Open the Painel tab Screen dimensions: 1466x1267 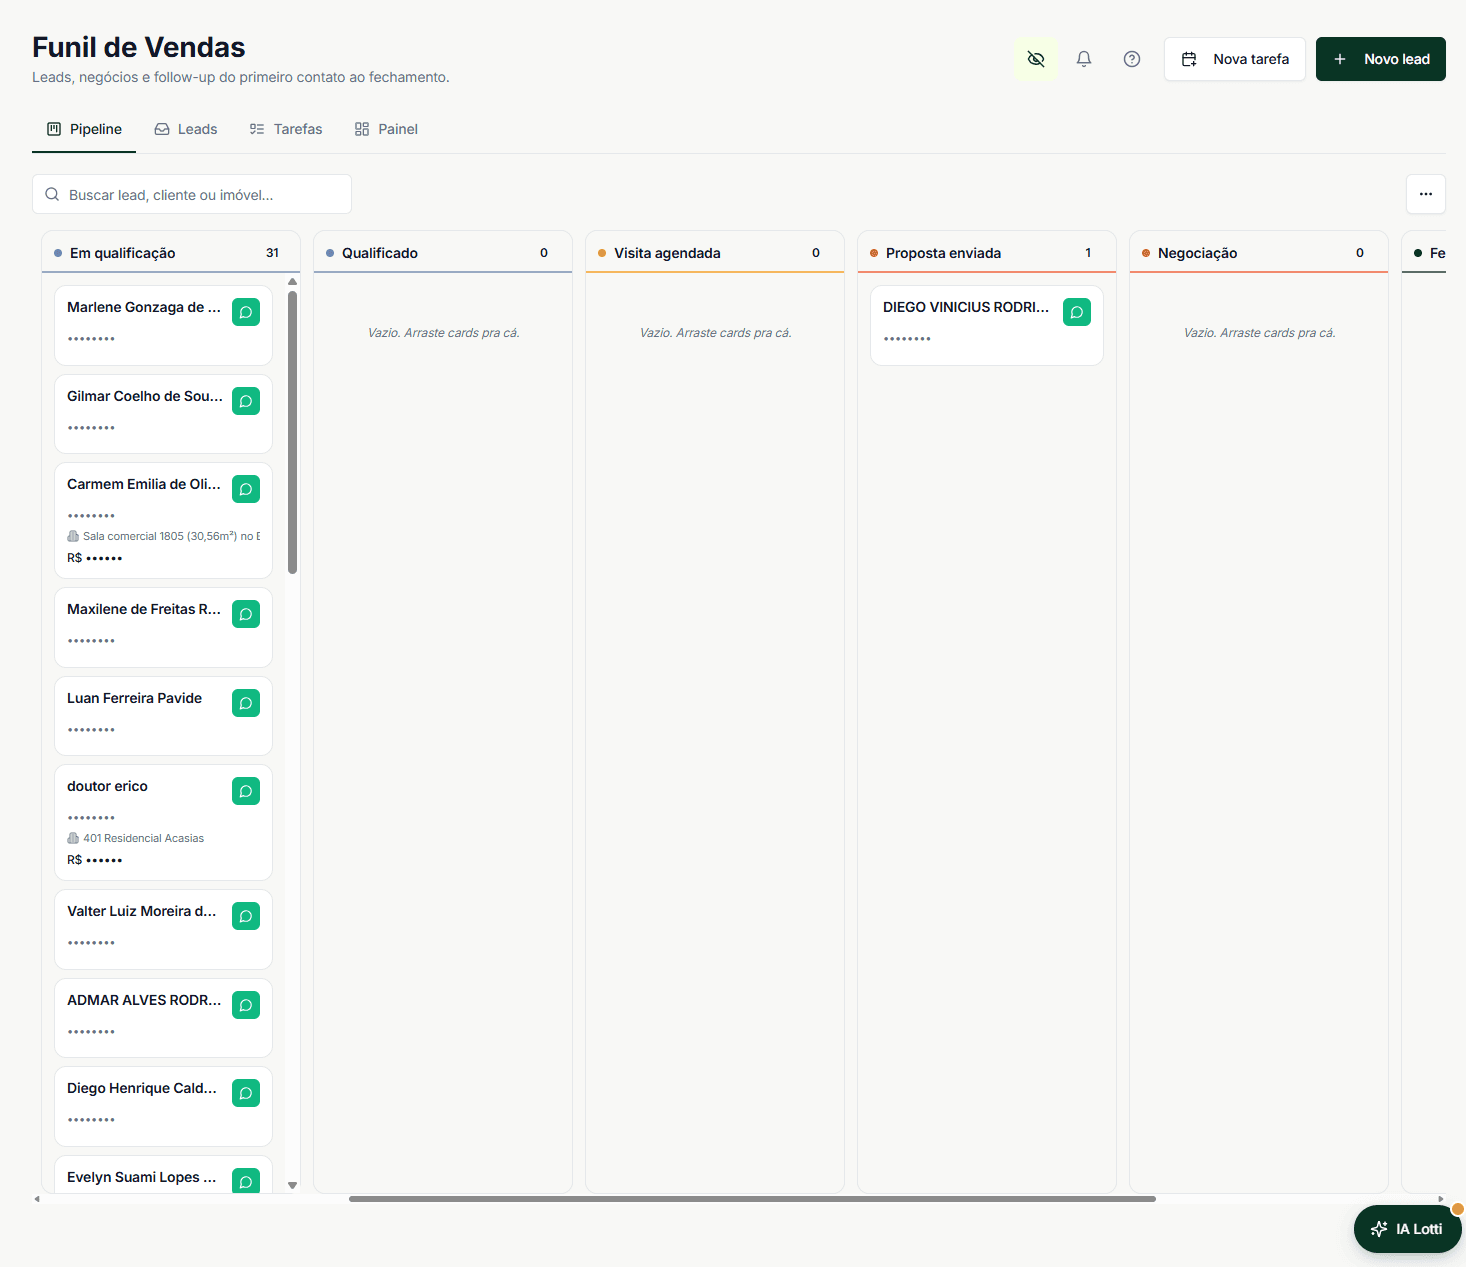(x=386, y=129)
